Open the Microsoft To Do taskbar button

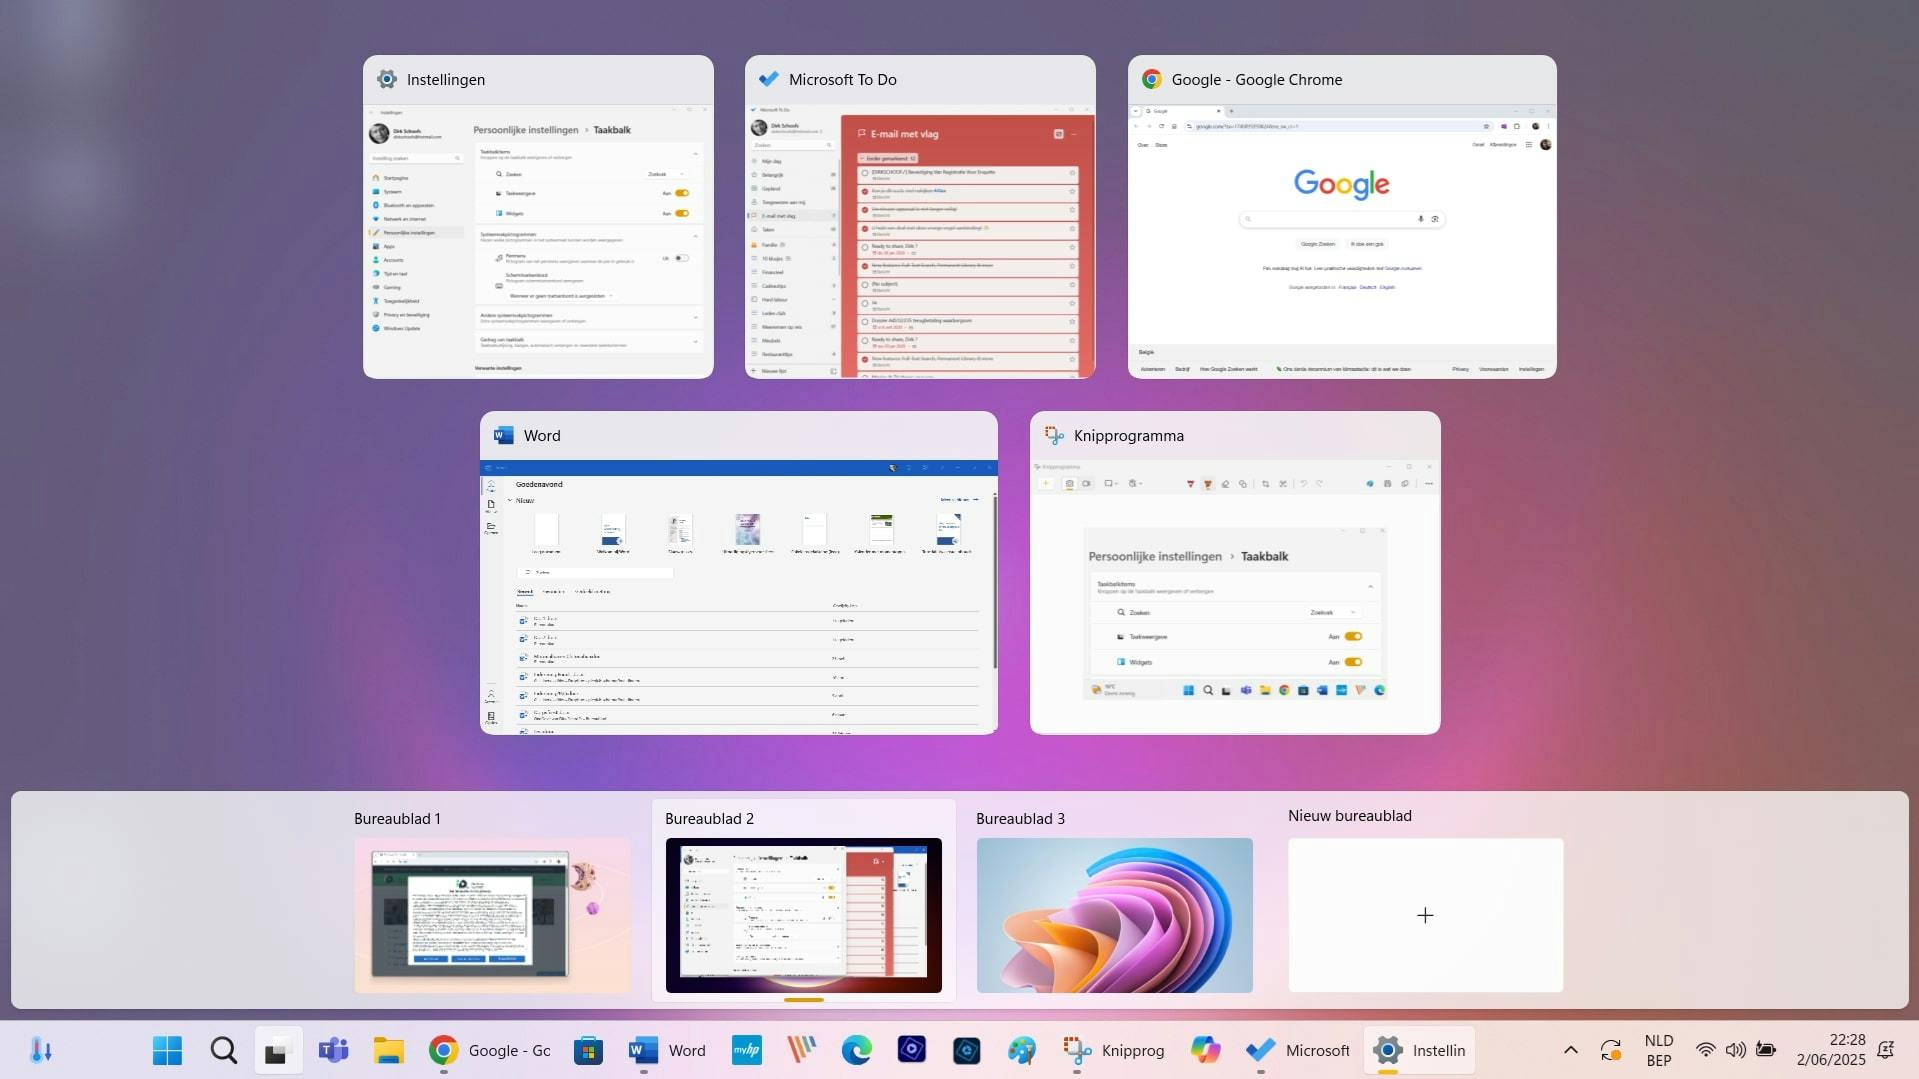[x=1298, y=1051]
